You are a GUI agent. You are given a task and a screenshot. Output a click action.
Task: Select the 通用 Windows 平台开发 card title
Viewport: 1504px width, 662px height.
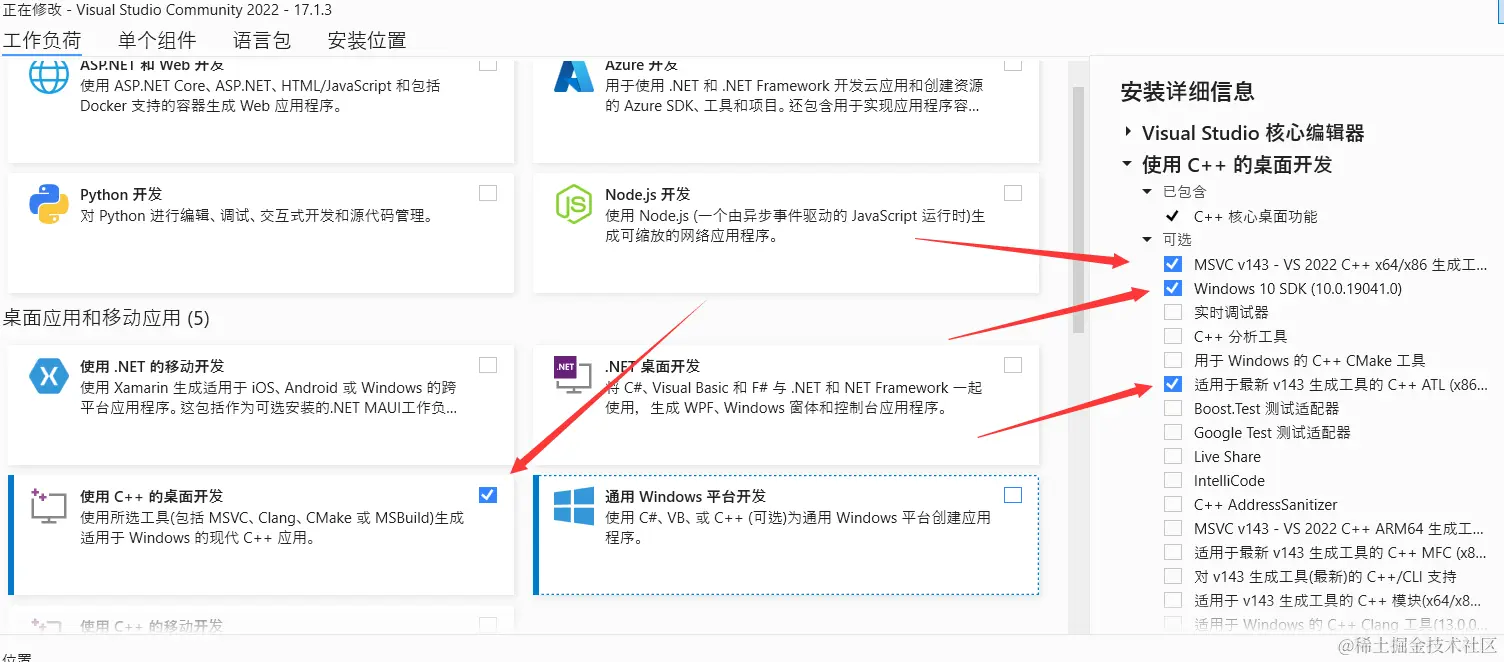tap(686, 496)
